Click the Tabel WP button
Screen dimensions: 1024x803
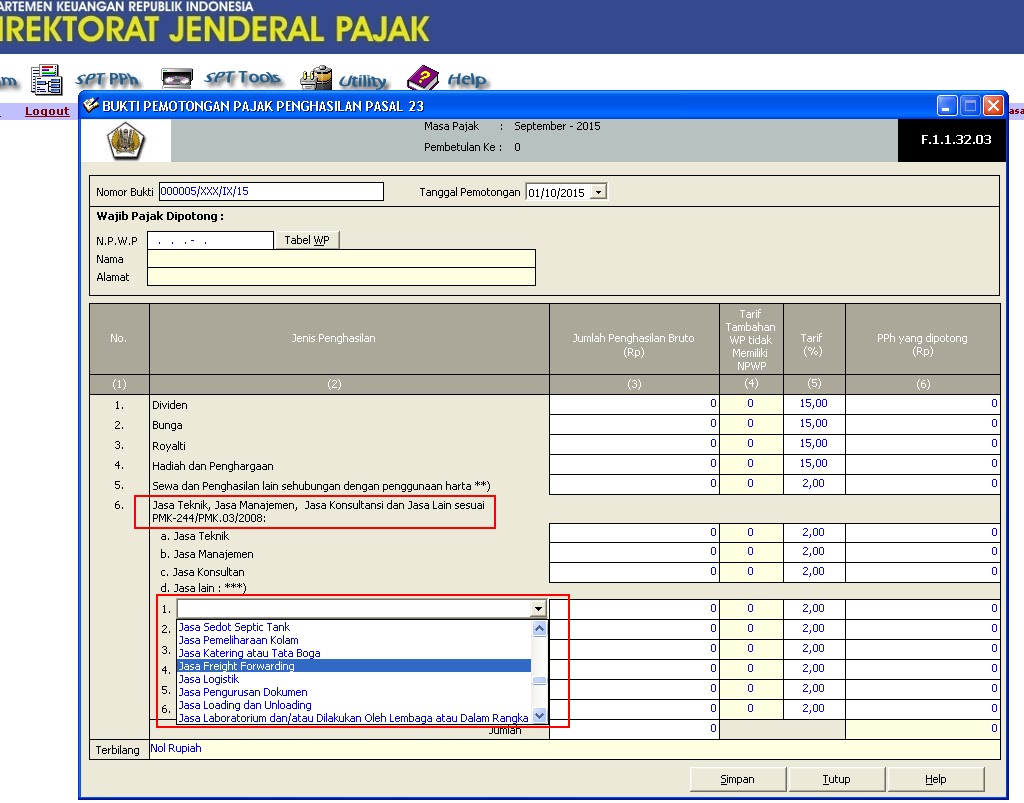[x=307, y=240]
